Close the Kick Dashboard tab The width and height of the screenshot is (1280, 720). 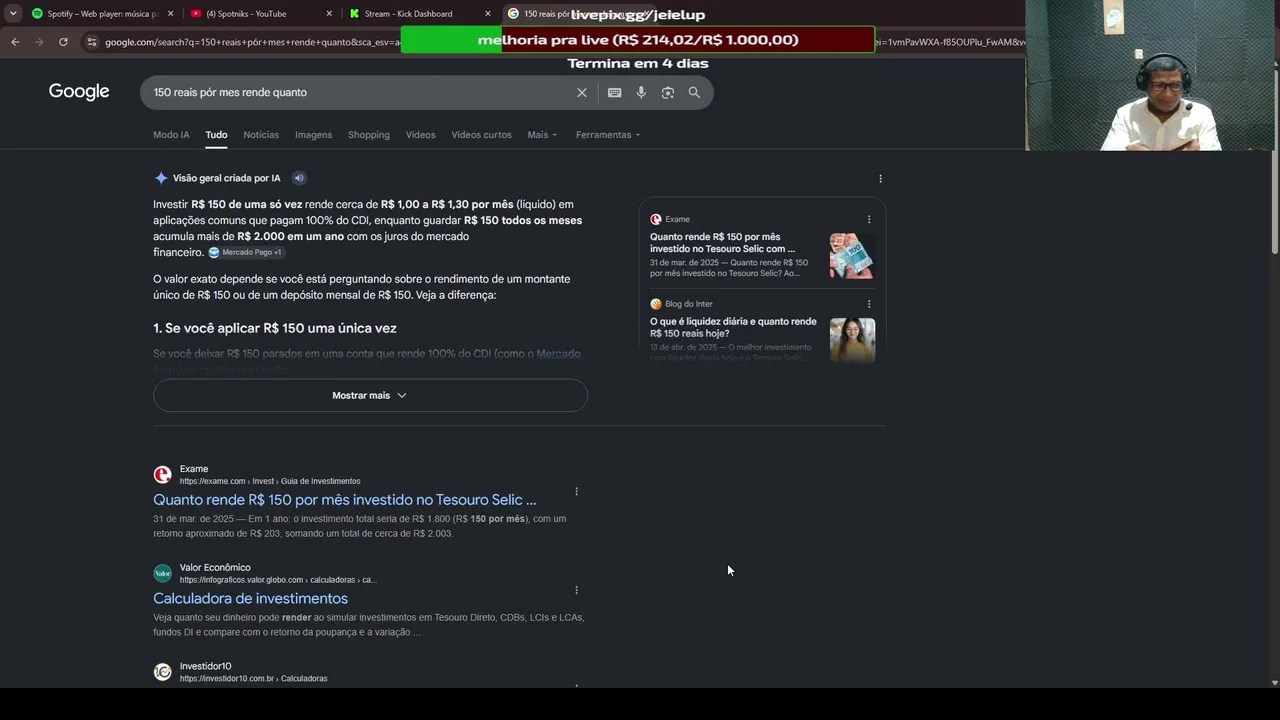point(488,14)
